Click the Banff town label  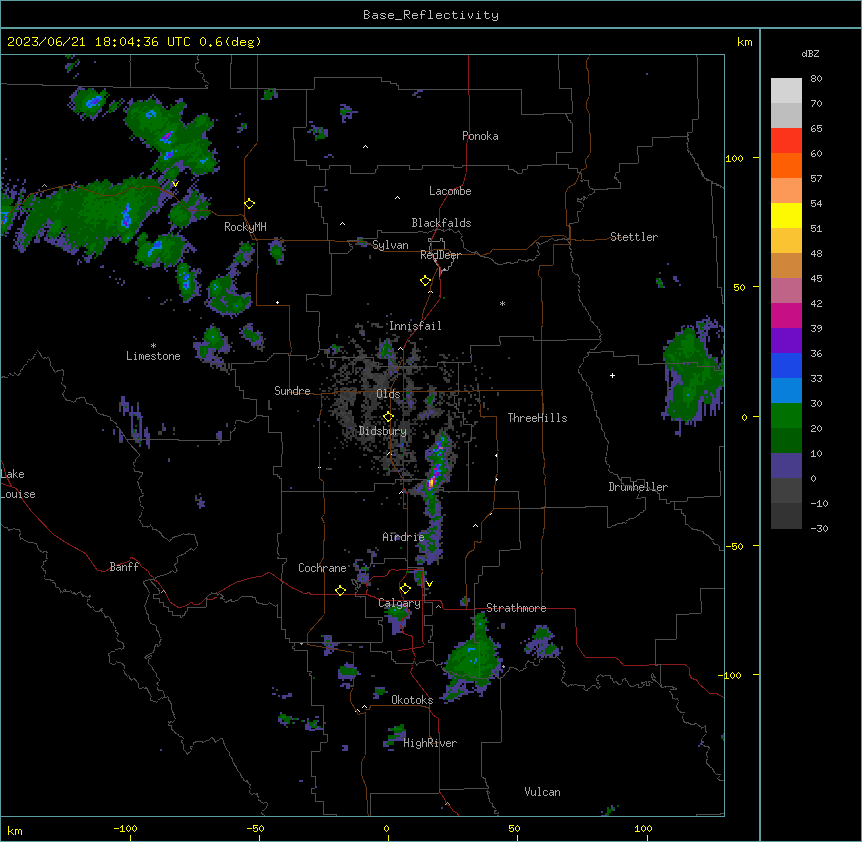tap(124, 567)
